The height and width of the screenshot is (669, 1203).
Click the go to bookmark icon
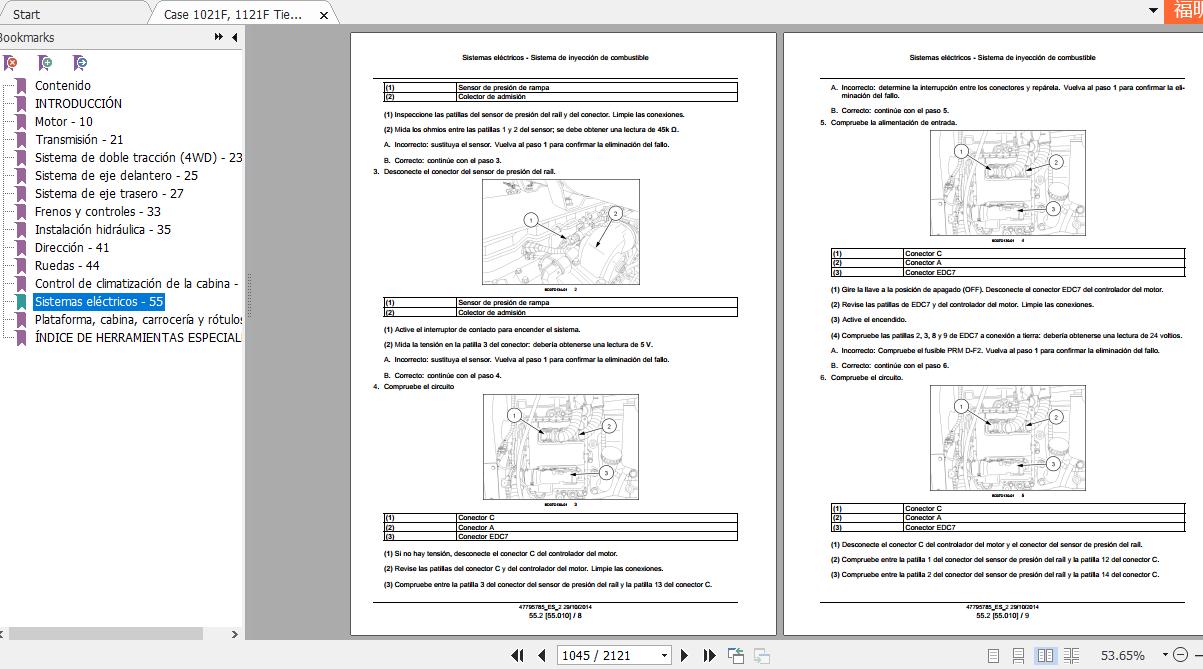point(80,62)
